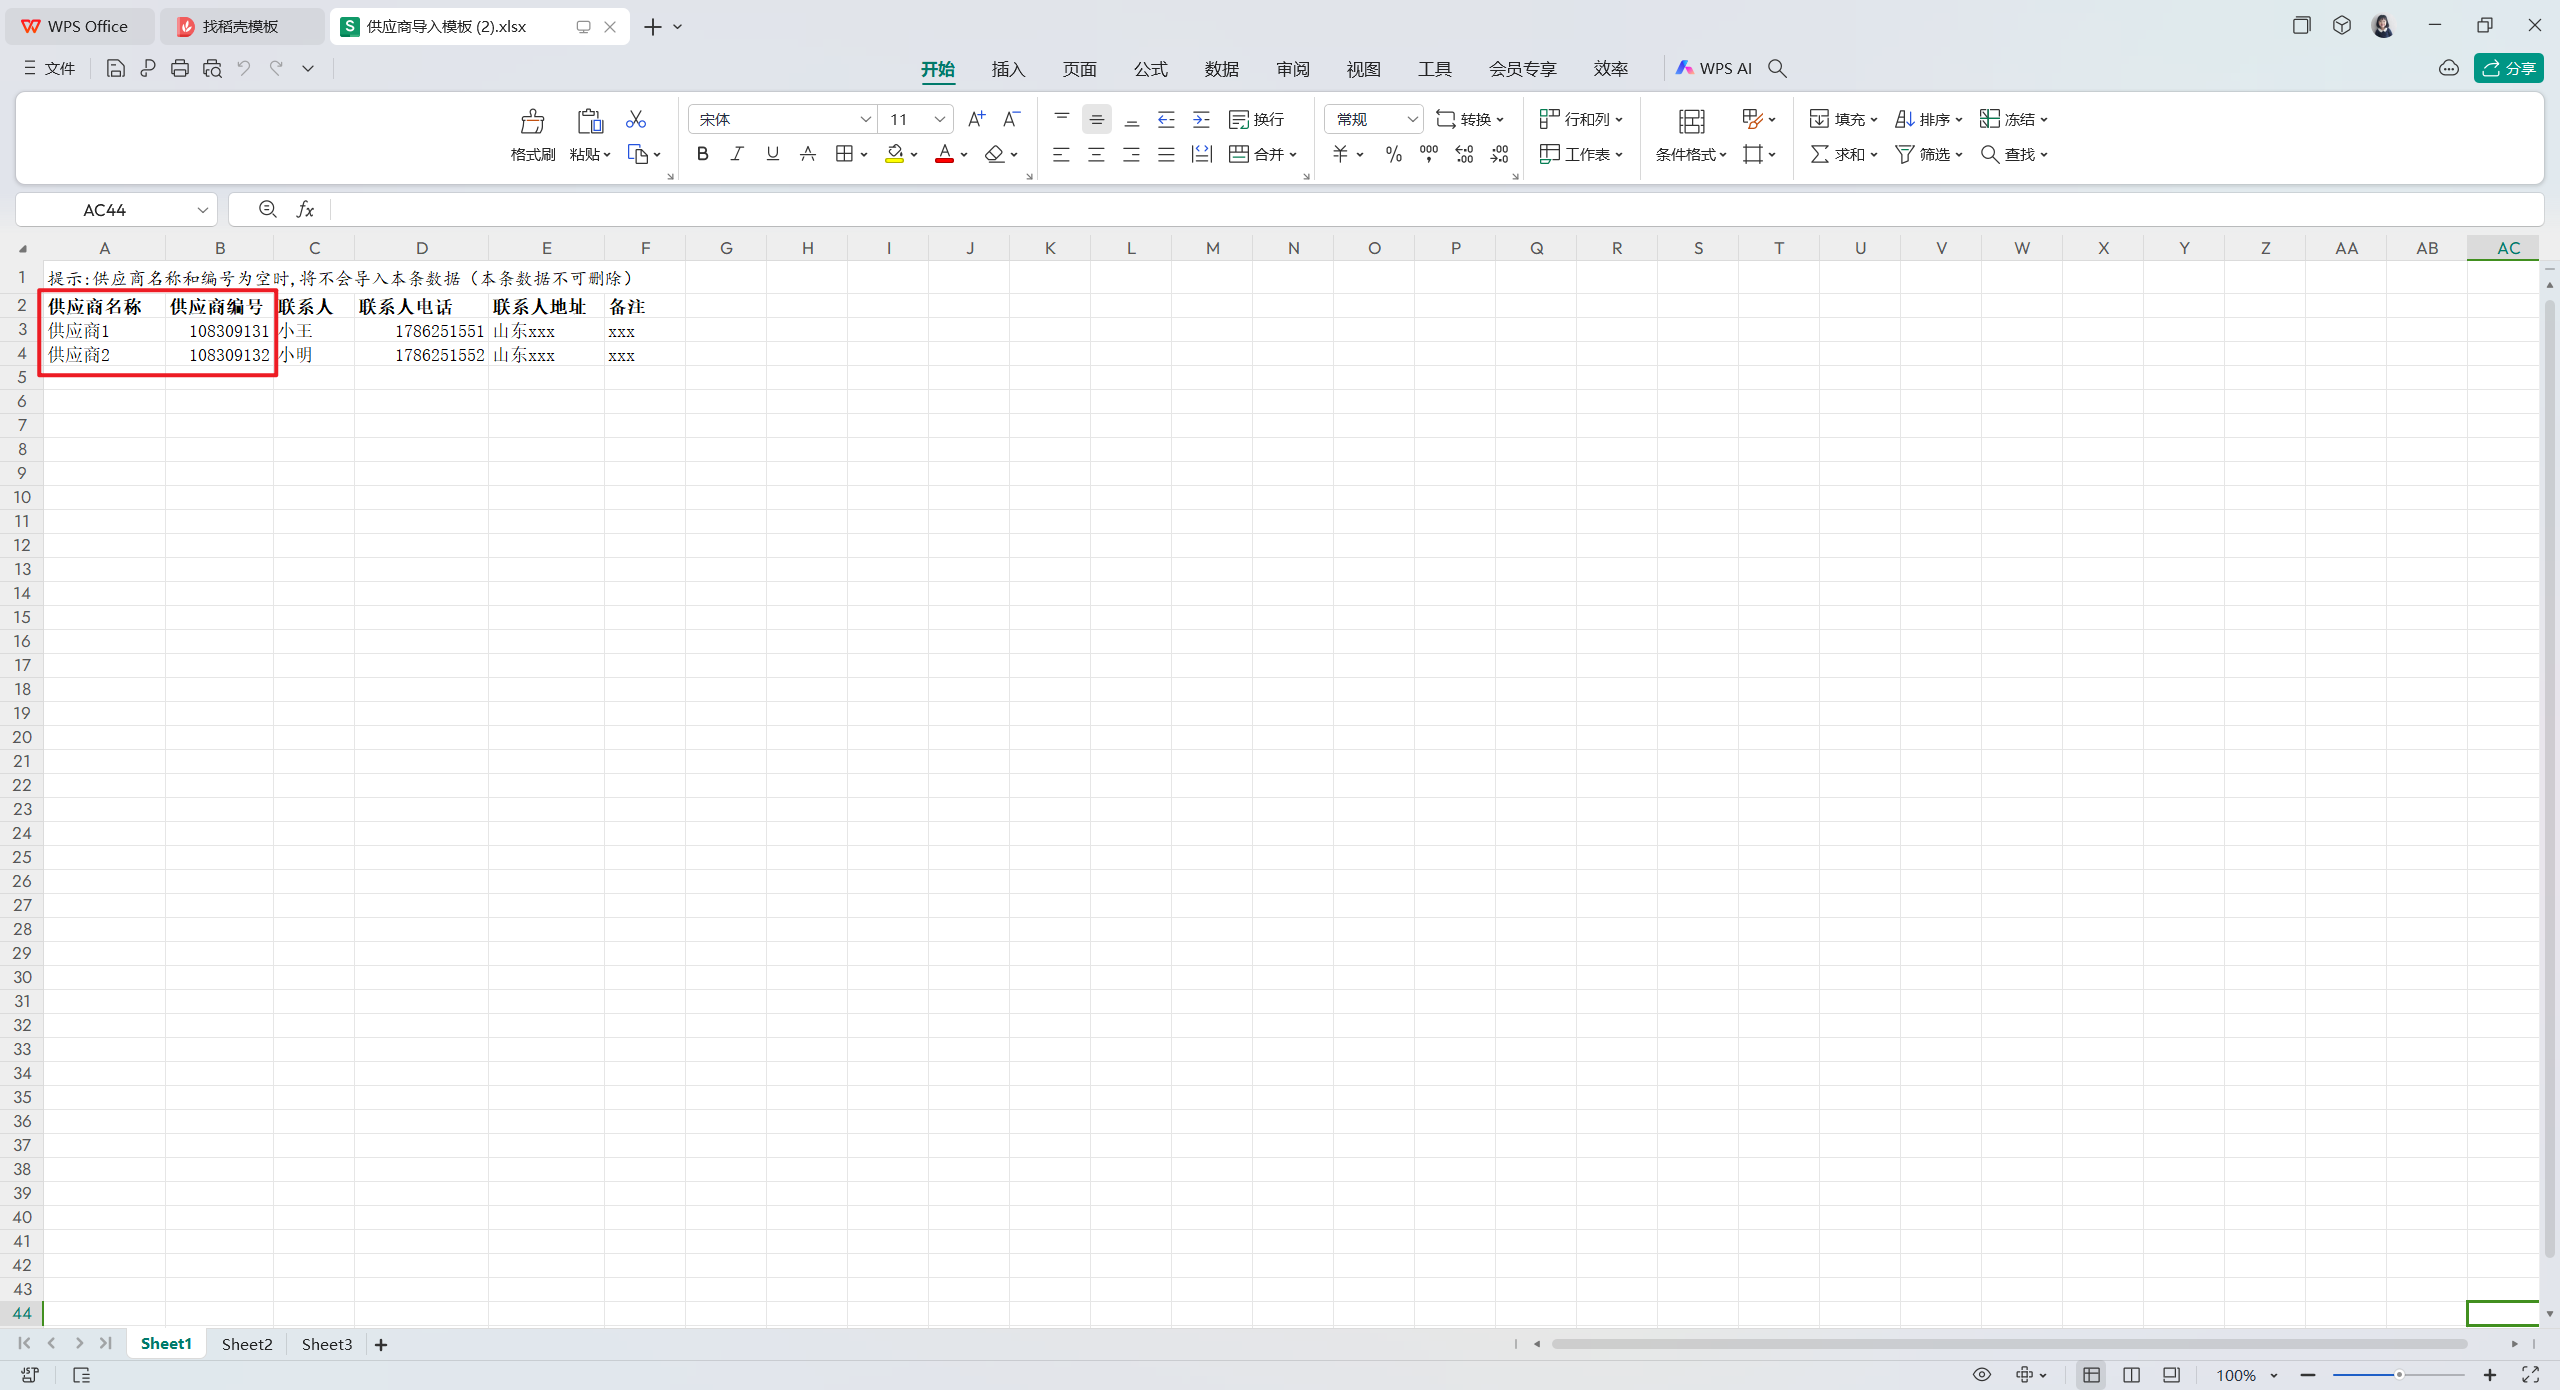Viewport: 2560px width, 1390px height.
Task: Click the Strikethrough icon
Action: click(808, 154)
